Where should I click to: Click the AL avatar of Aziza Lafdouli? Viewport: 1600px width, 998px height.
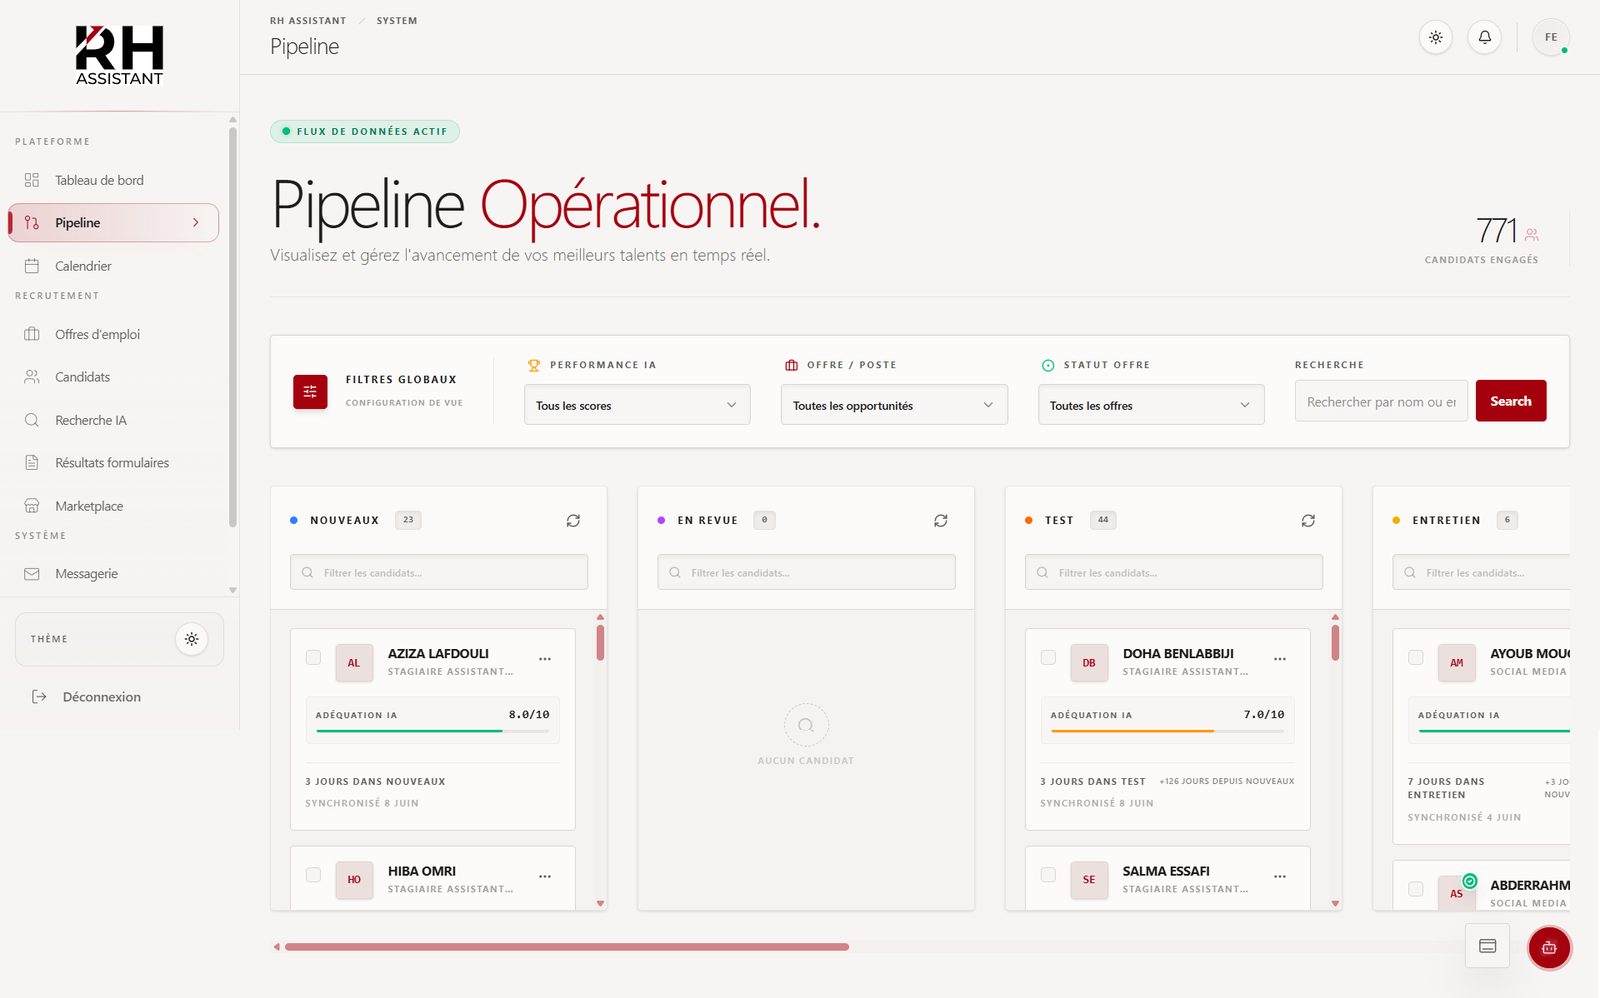pyautogui.click(x=354, y=663)
